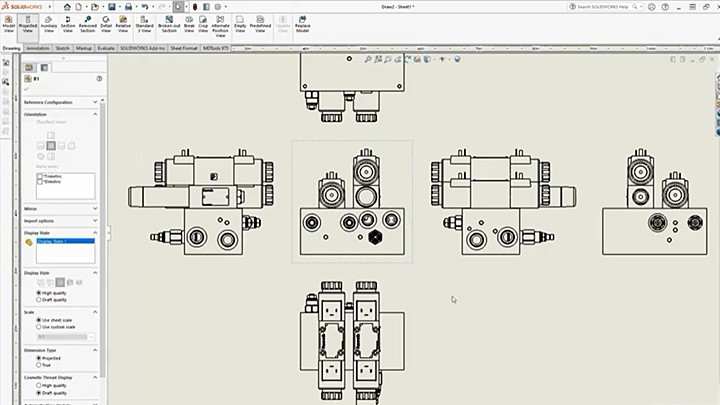Open the Options gear icon
The height and width of the screenshot is (405, 720).
pyautogui.click(x=218, y=7)
